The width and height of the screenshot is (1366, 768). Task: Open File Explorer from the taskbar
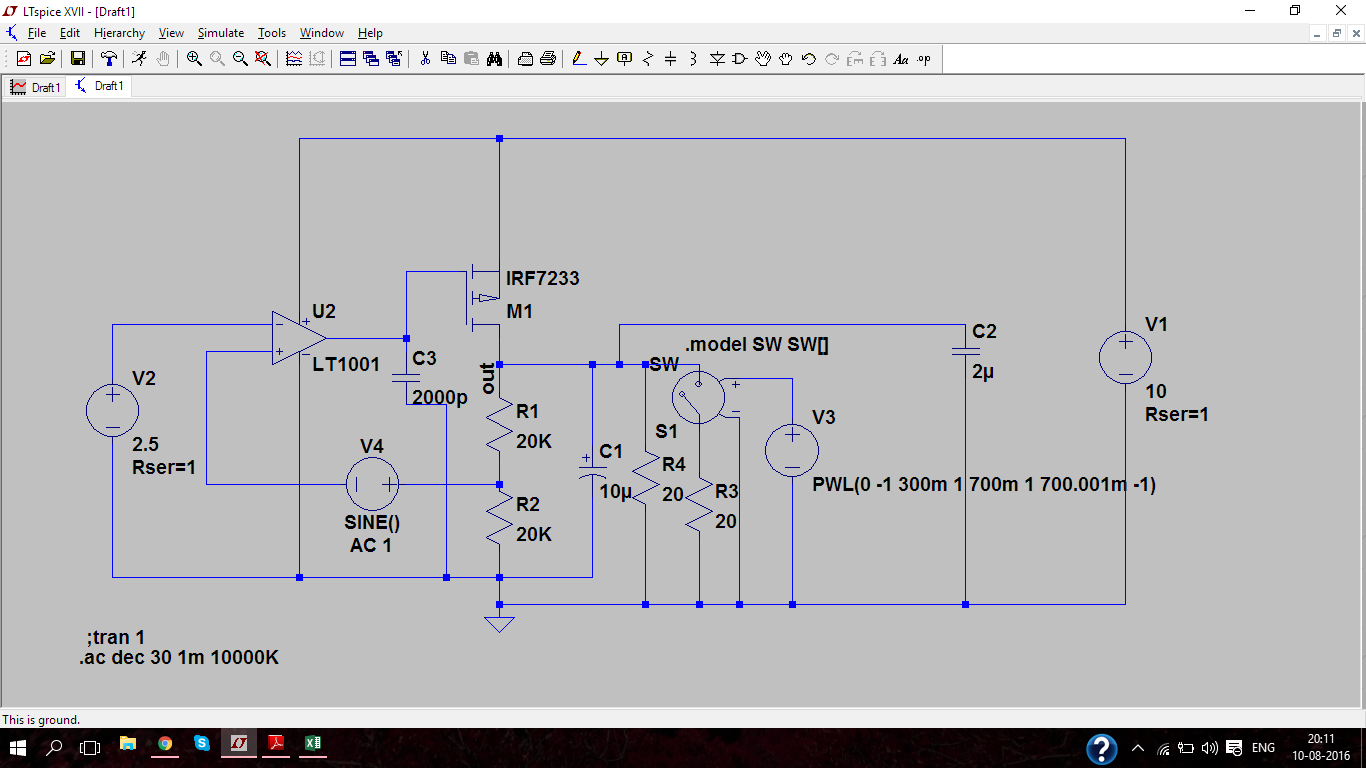click(128, 744)
